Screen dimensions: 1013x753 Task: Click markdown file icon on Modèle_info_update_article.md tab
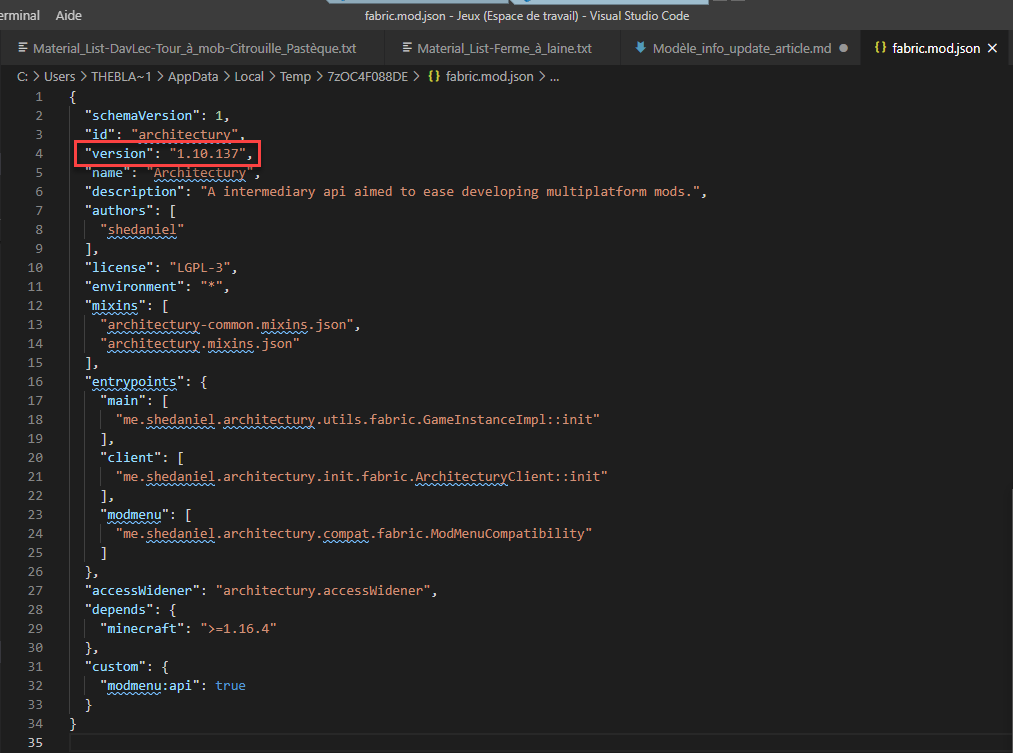pyautogui.click(x=640, y=47)
